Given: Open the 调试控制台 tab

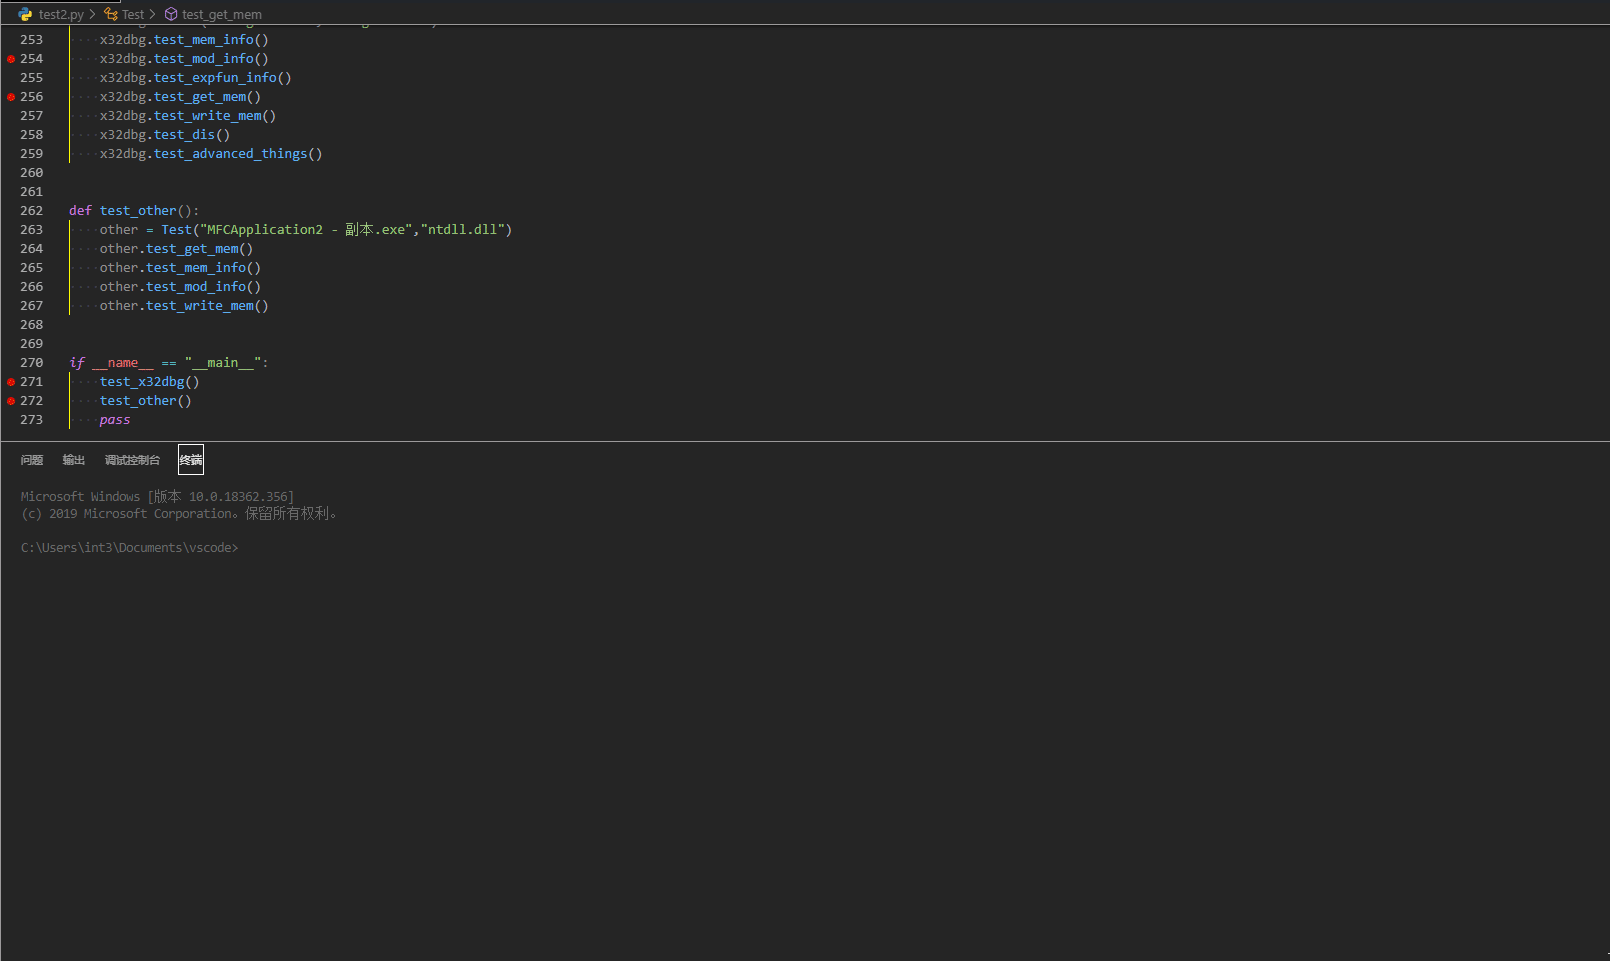Looking at the screenshot, I should click(x=132, y=460).
